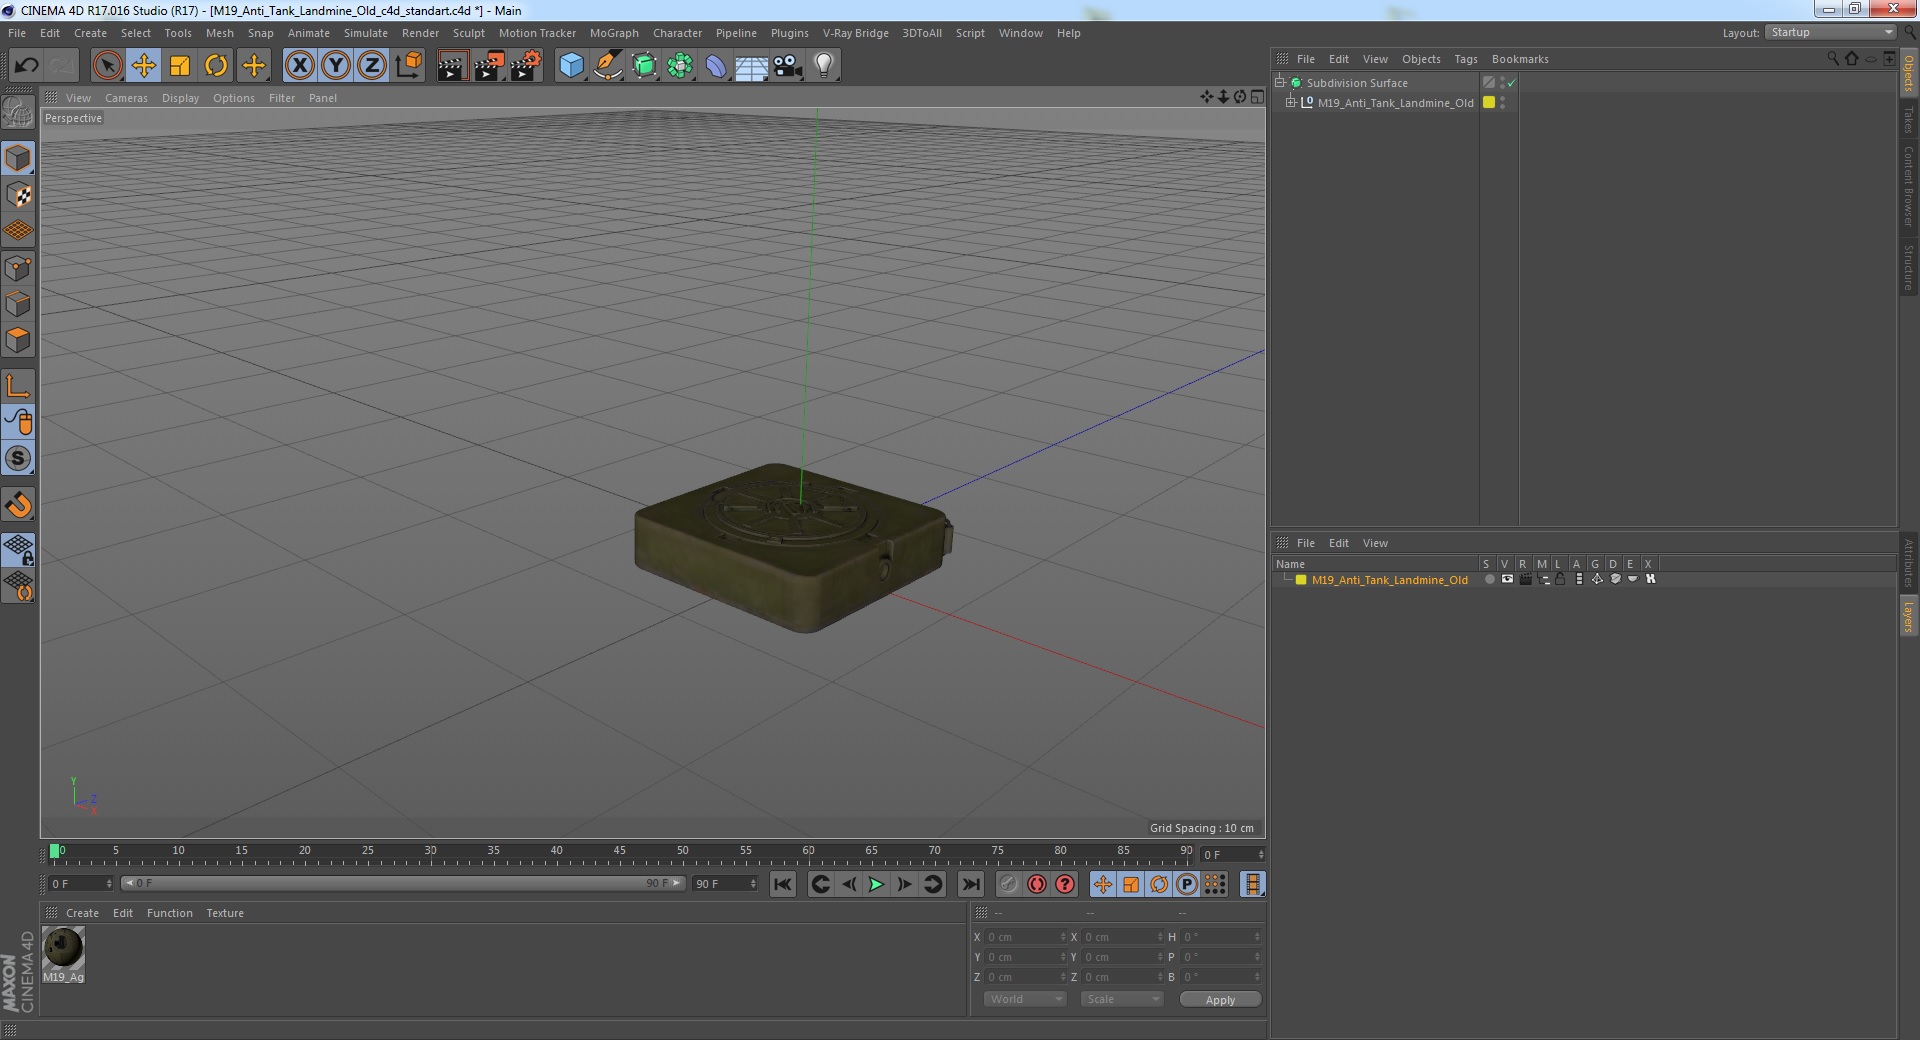Add a Floor environment object
The image size is (1920, 1040).
(752, 66)
